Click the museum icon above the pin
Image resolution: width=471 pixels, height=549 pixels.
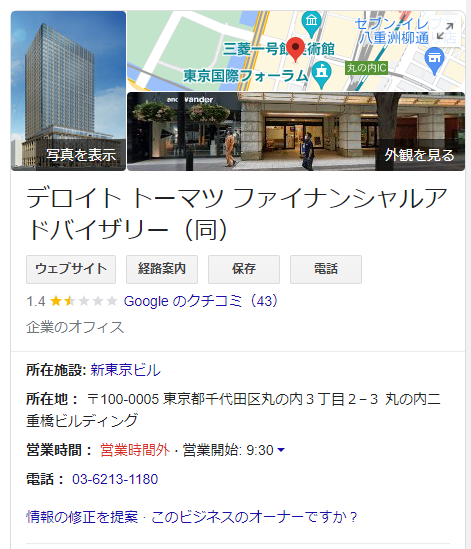[311, 23]
